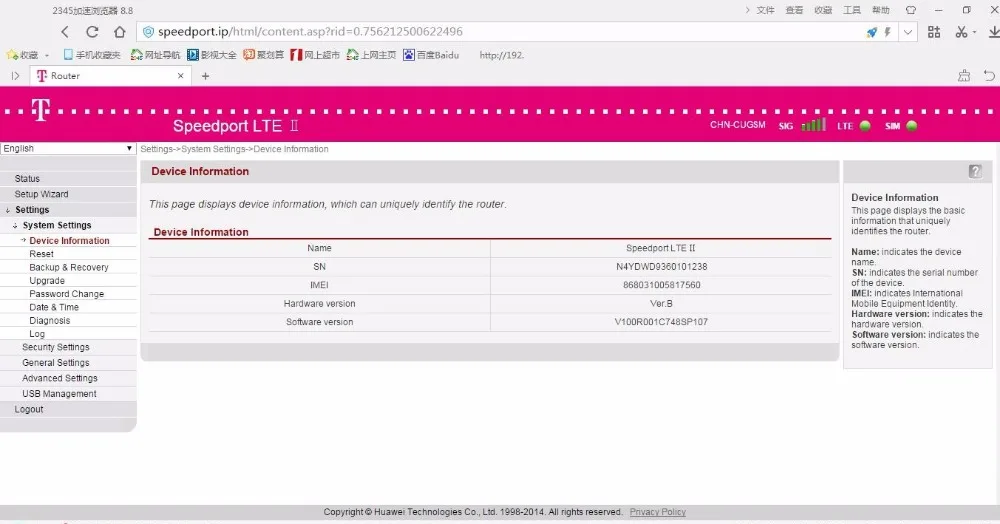The width and height of the screenshot is (1000, 524).
Task: Open Backup & Recovery page
Action: coord(69,267)
